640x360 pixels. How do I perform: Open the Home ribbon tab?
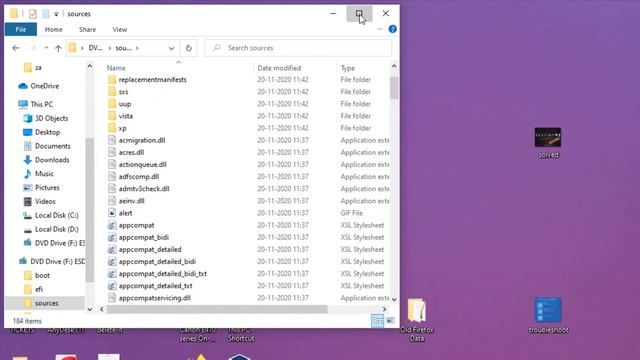(53, 29)
